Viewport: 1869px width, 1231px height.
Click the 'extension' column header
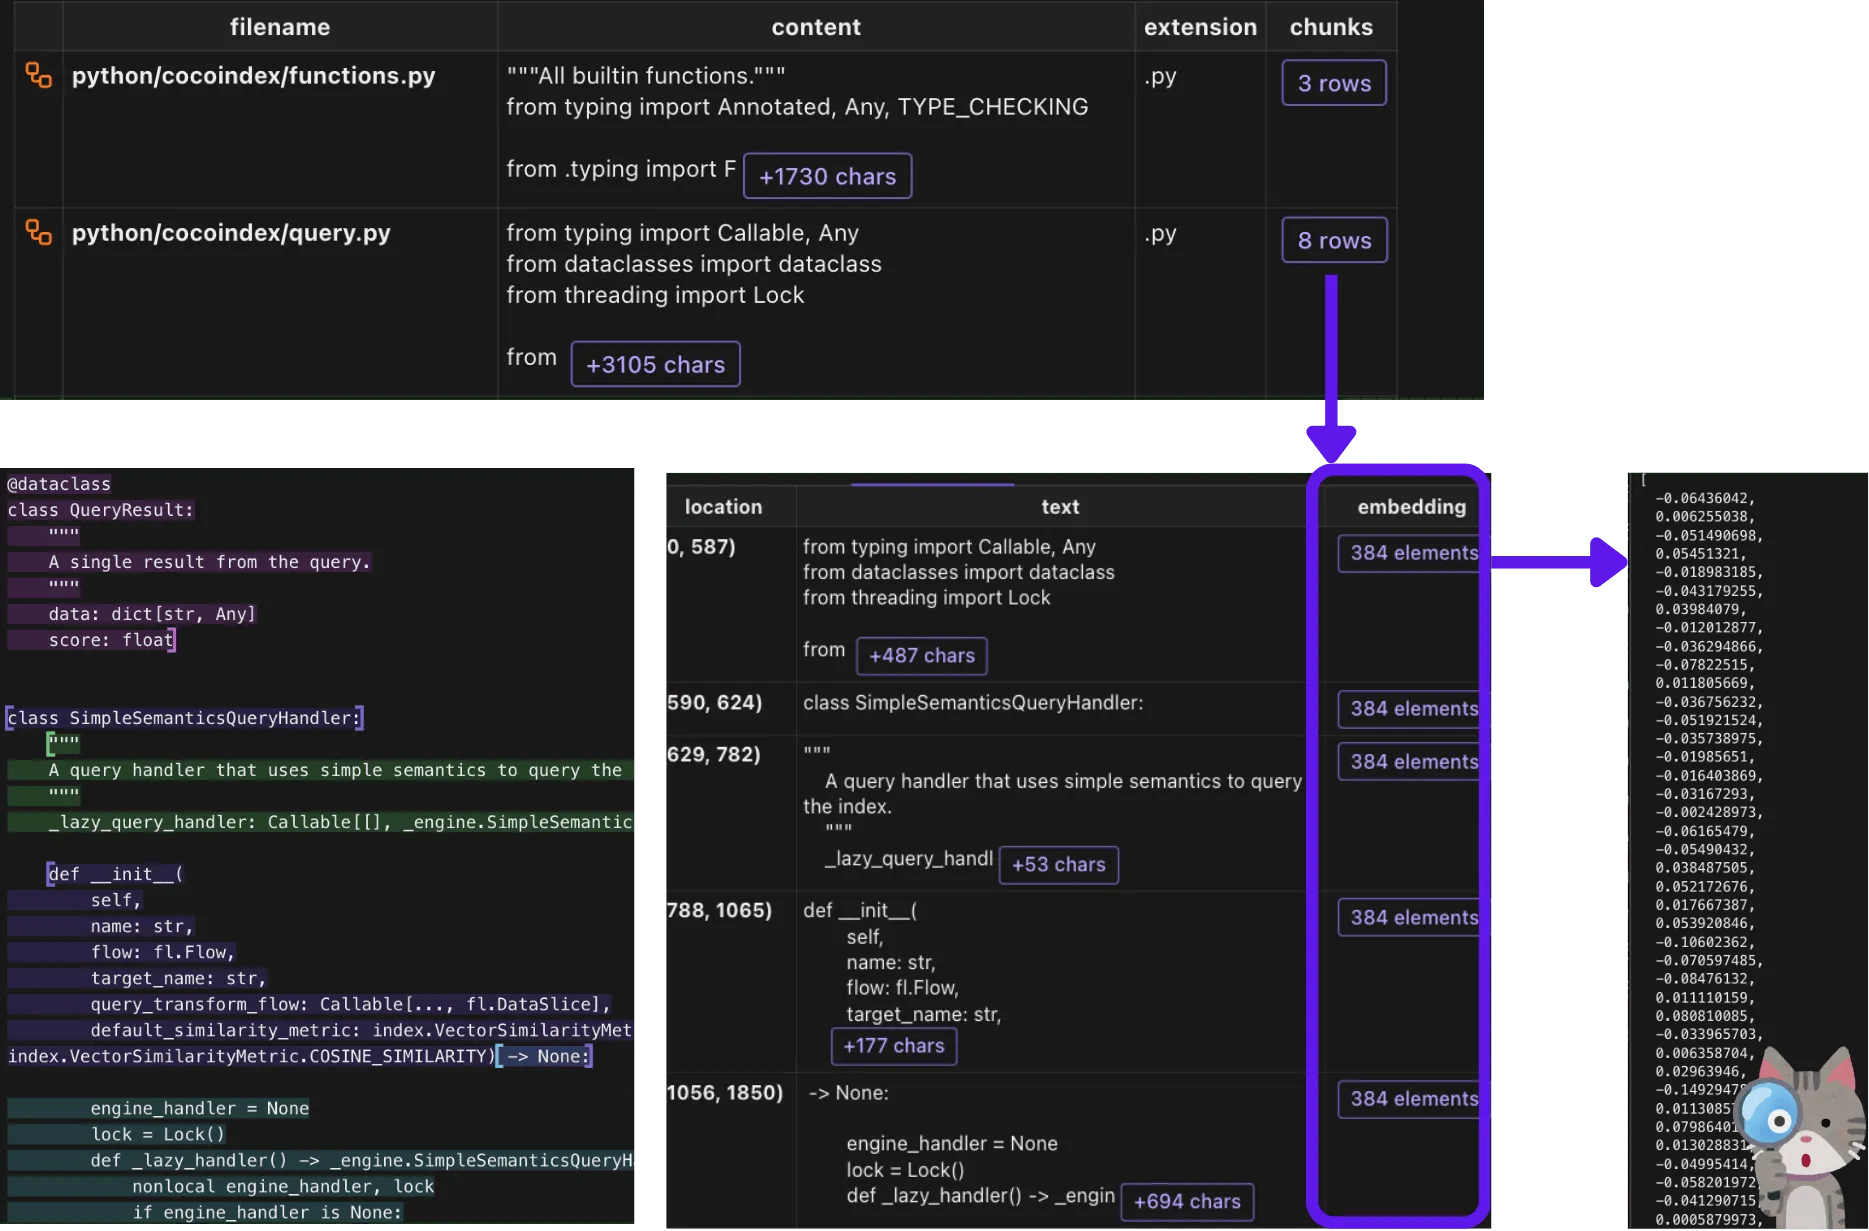click(x=1200, y=27)
